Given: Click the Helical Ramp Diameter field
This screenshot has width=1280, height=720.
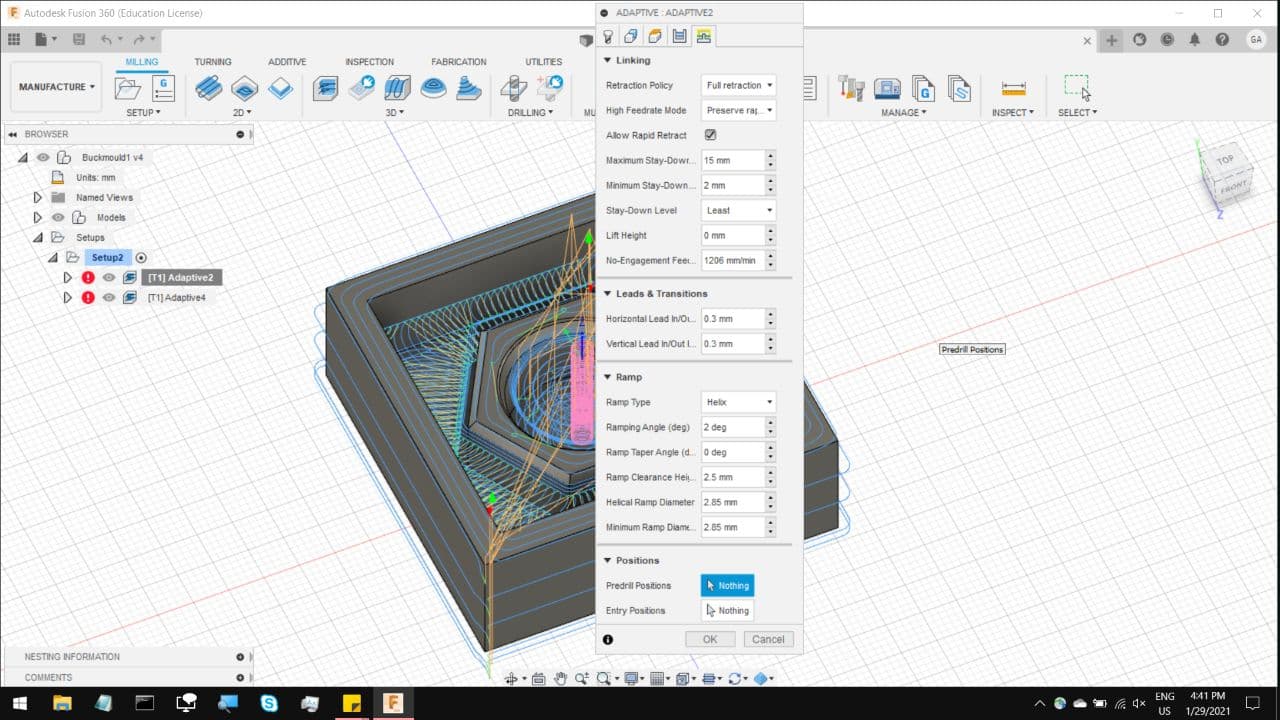Looking at the screenshot, I should [732, 502].
